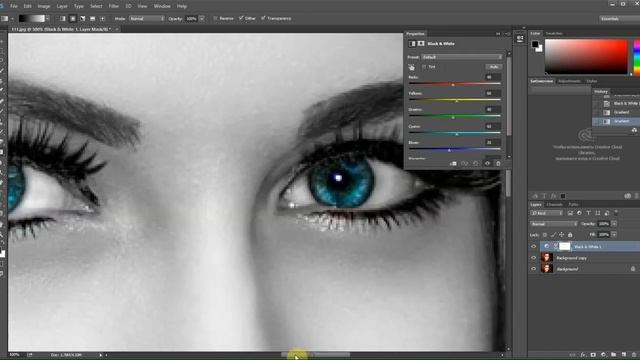Click add layer mask icon
The image size is (640, 360).
pyautogui.click(x=593, y=355)
